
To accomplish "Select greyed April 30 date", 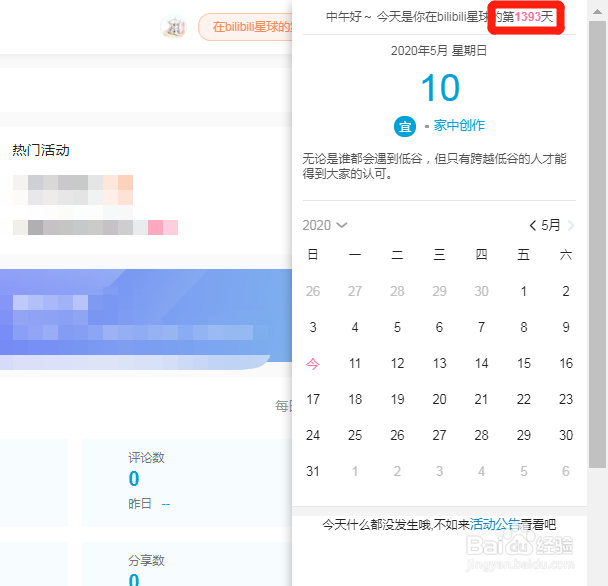I will pos(481,291).
